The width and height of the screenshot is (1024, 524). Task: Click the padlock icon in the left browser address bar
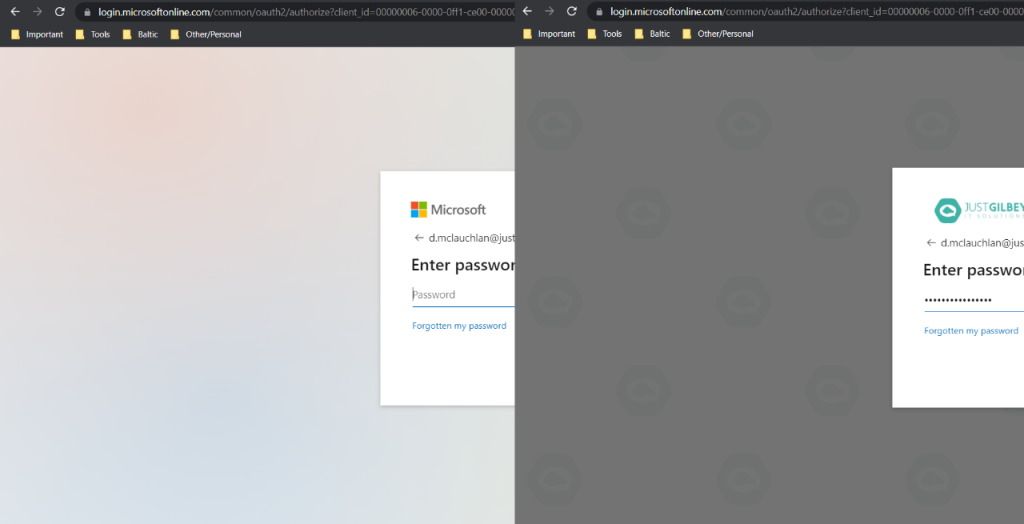87,12
